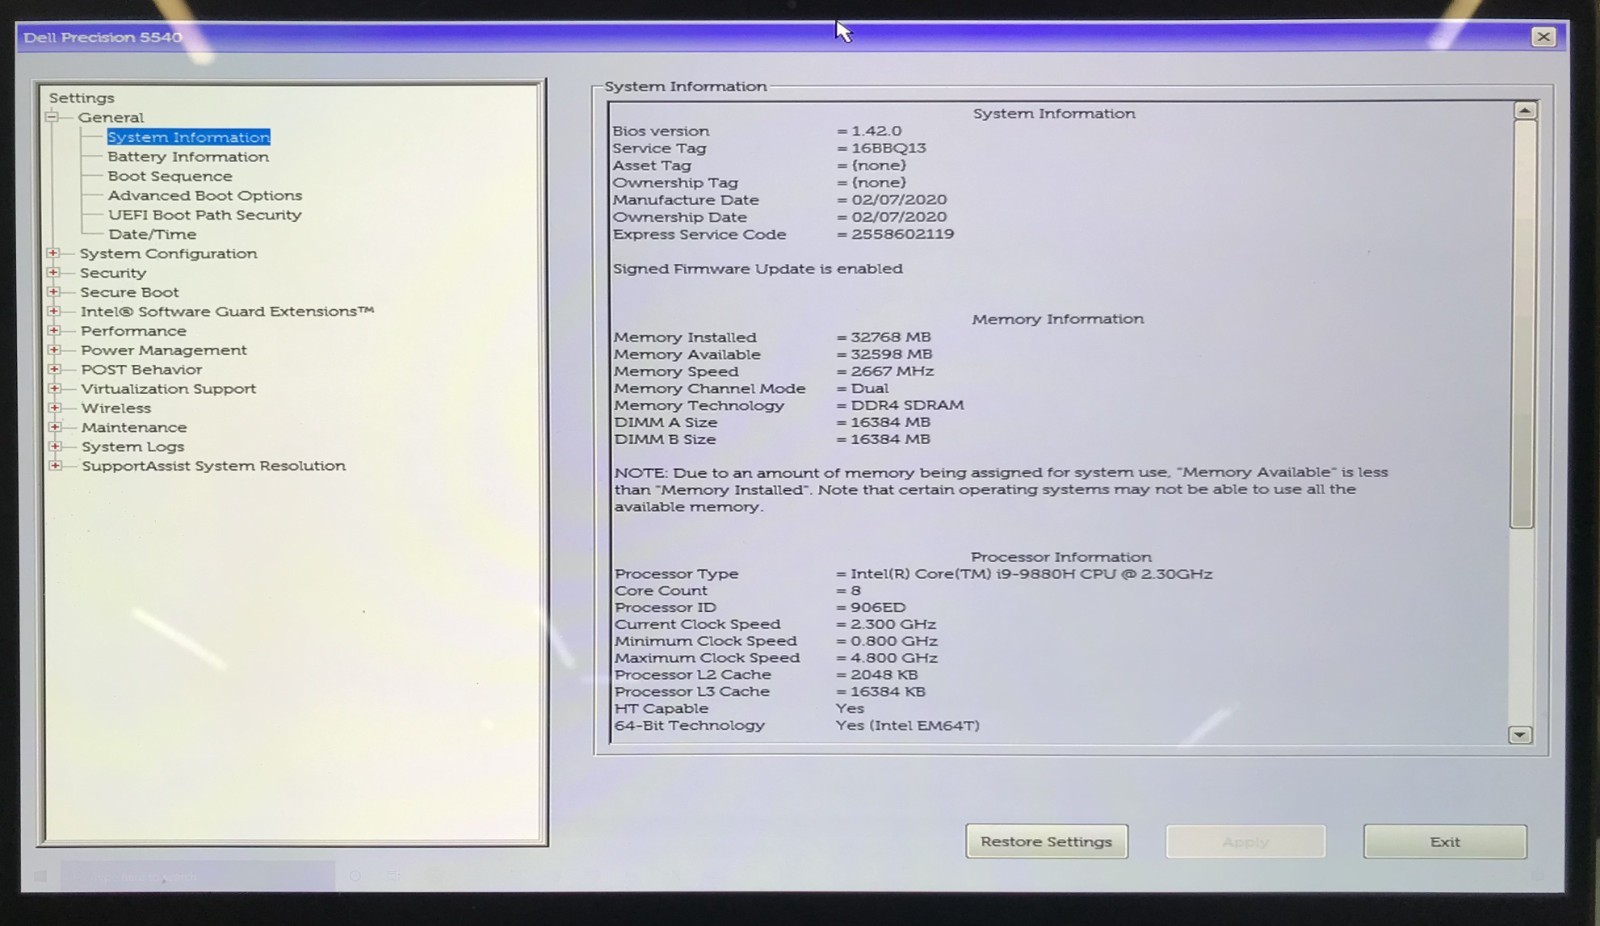Click the Memory Available value 32598 MB
The width and height of the screenshot is (1600, 926).
891,354
